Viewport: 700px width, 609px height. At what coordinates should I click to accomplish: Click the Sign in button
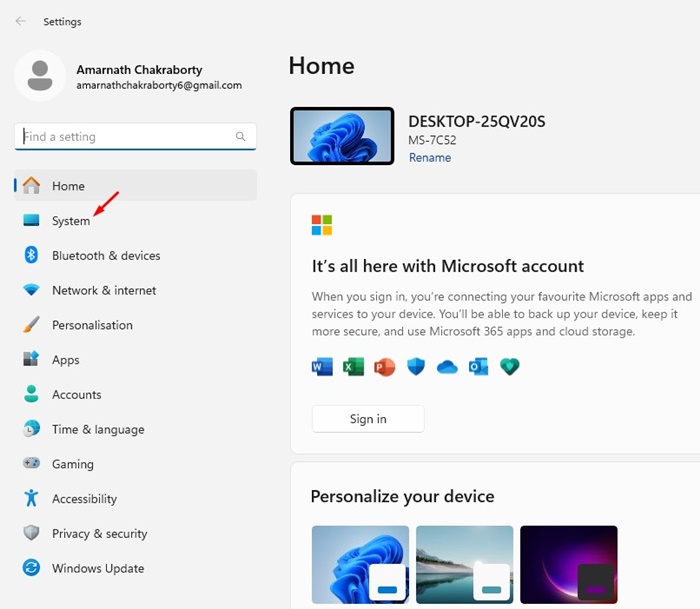click(368, 418)
